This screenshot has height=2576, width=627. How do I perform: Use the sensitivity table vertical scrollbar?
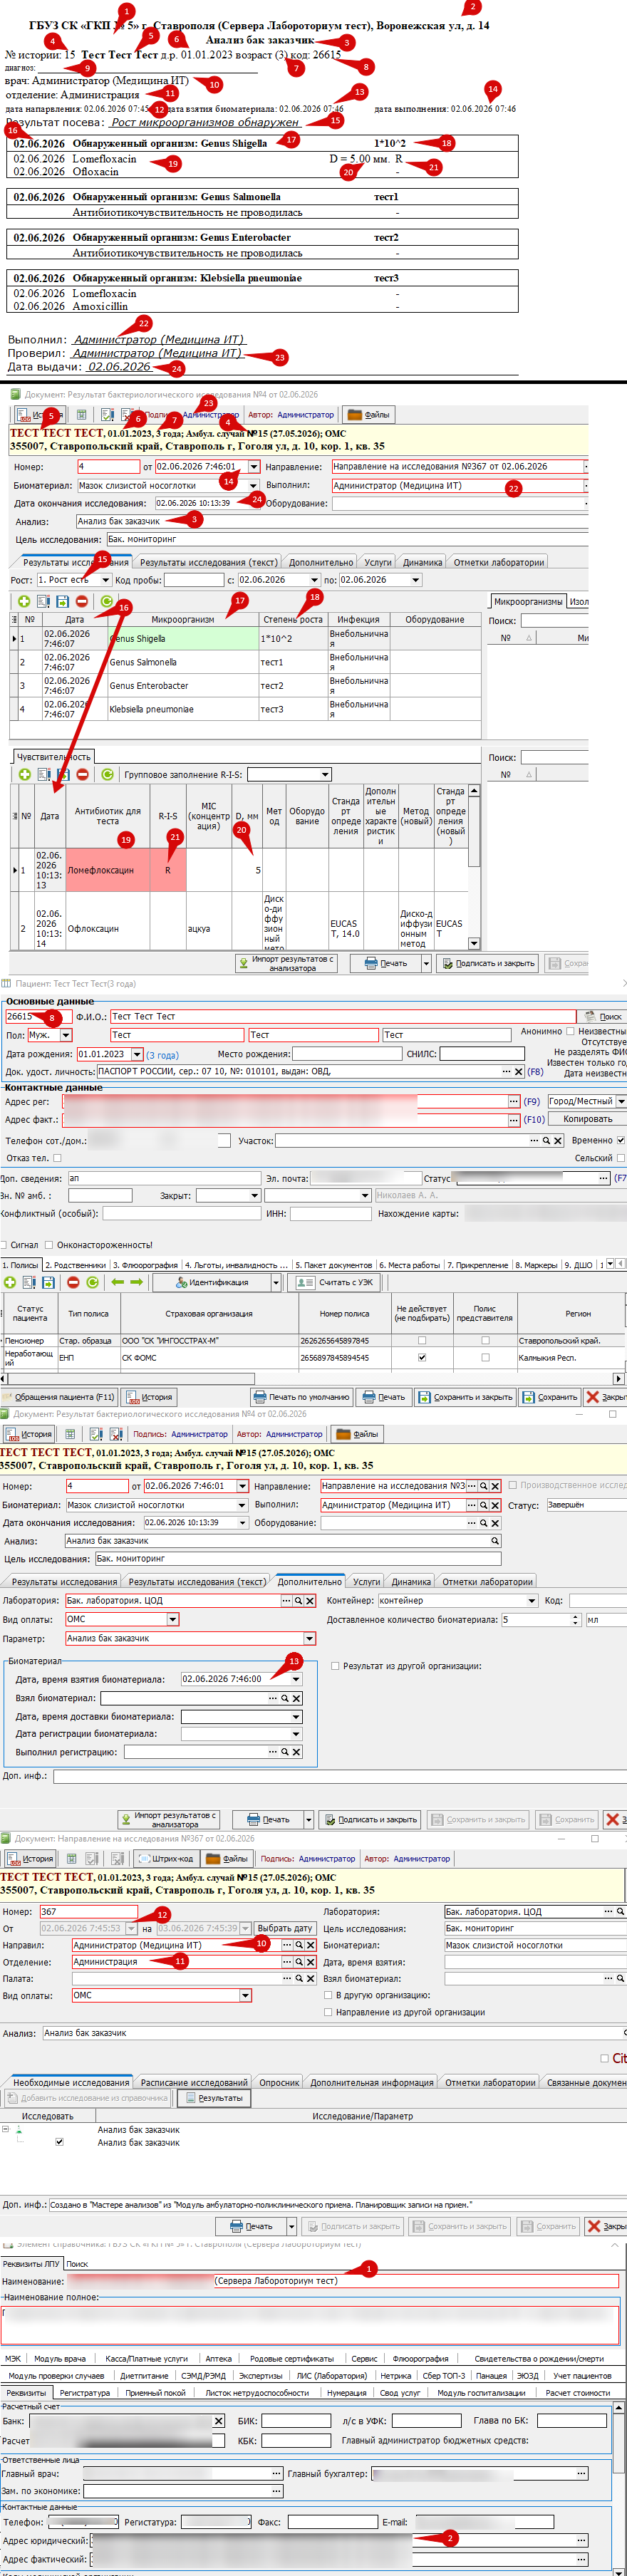click(473, 866)
